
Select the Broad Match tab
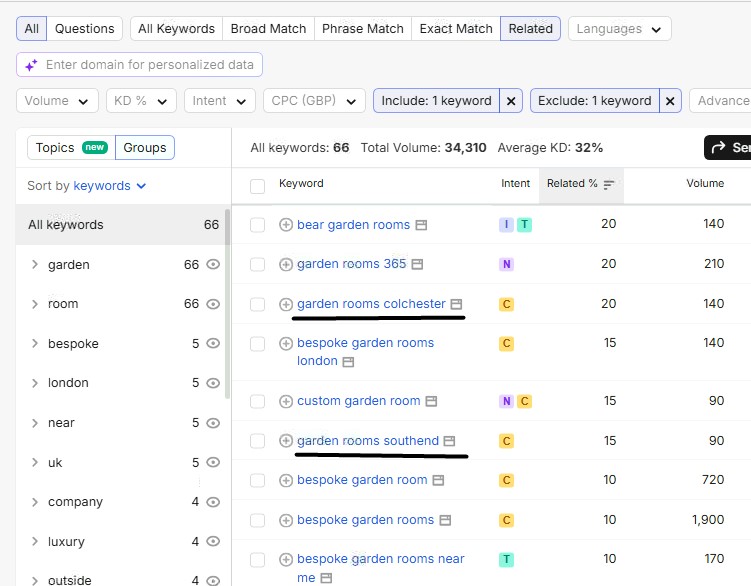[x=268, y=29]
